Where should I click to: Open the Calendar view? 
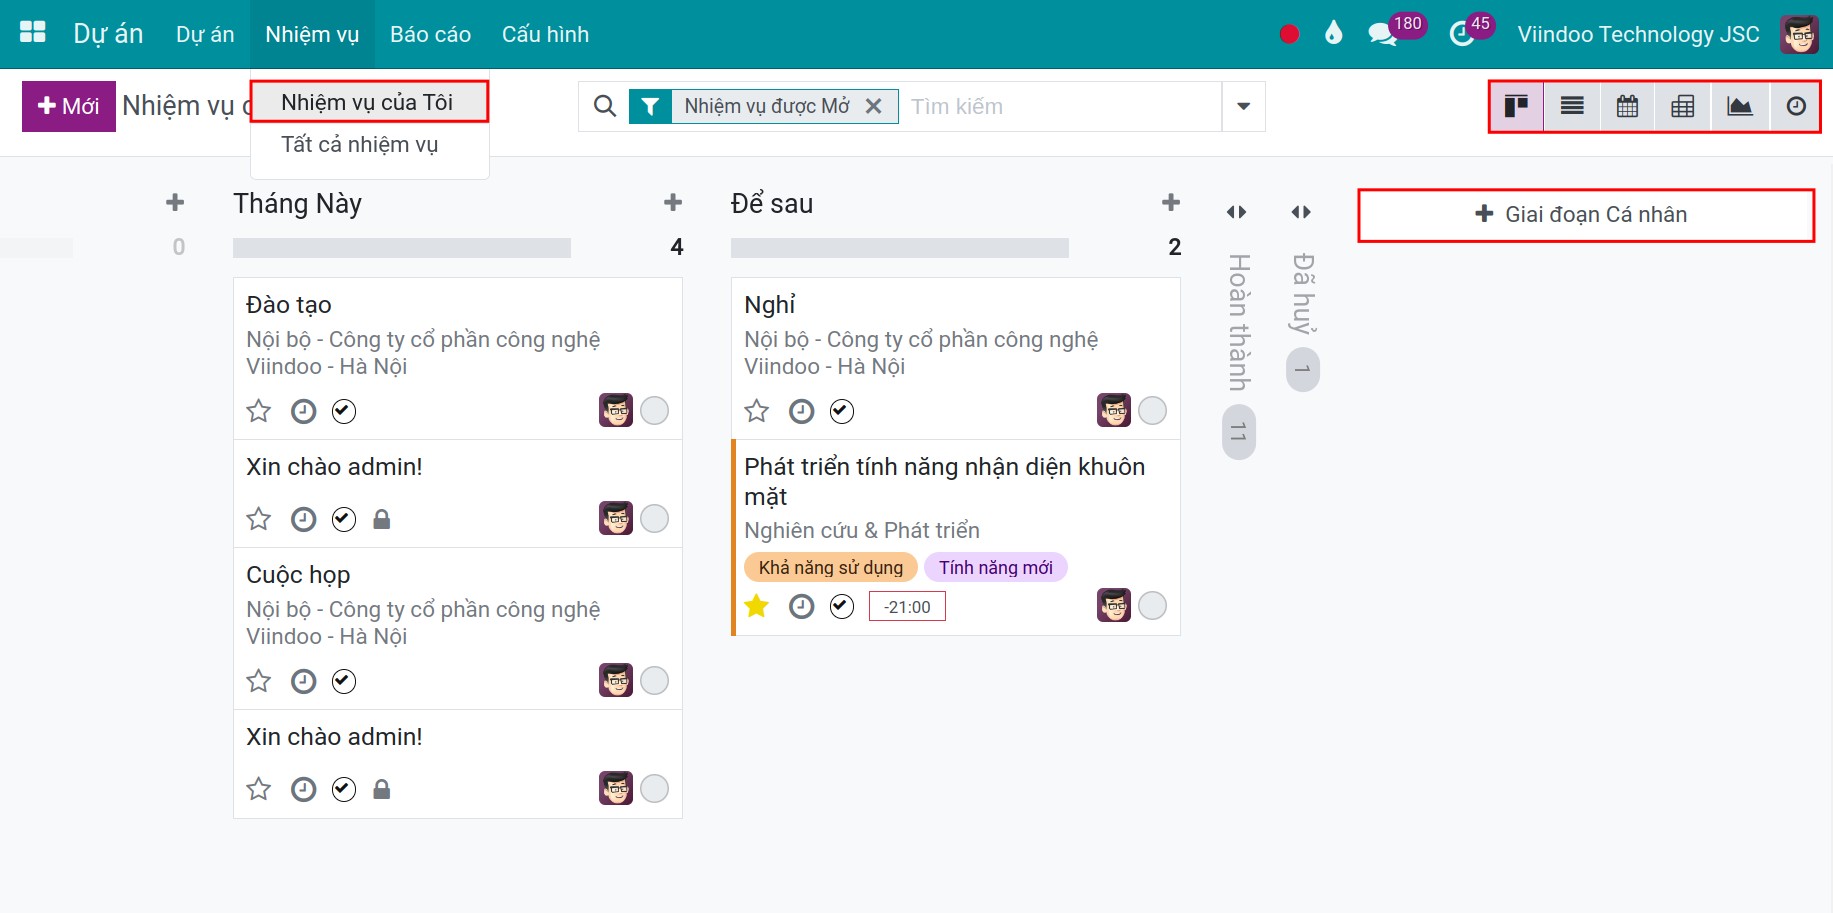point(1627,106)
